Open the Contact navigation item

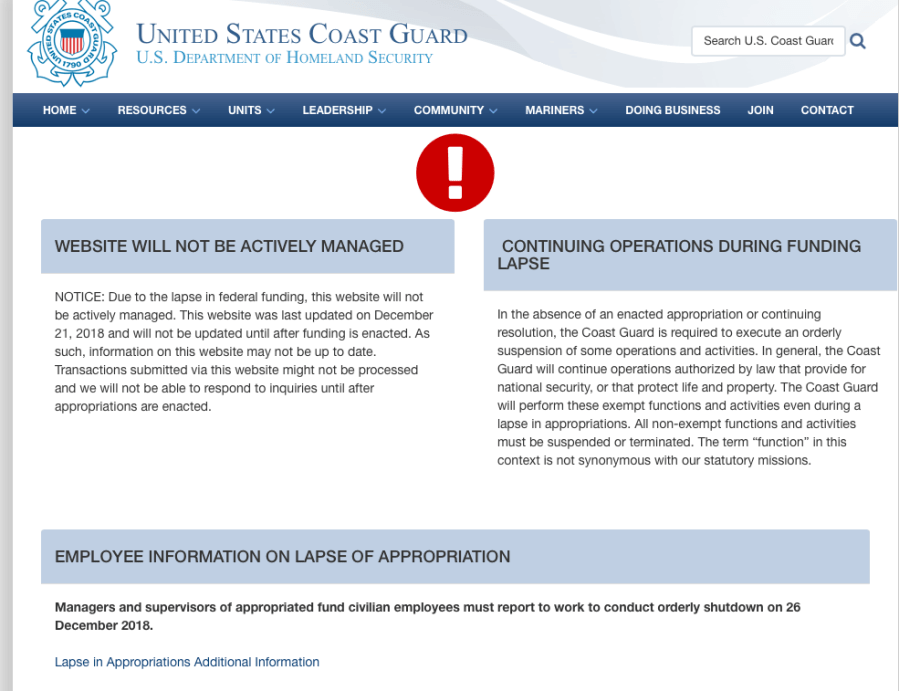click(827, 110)
